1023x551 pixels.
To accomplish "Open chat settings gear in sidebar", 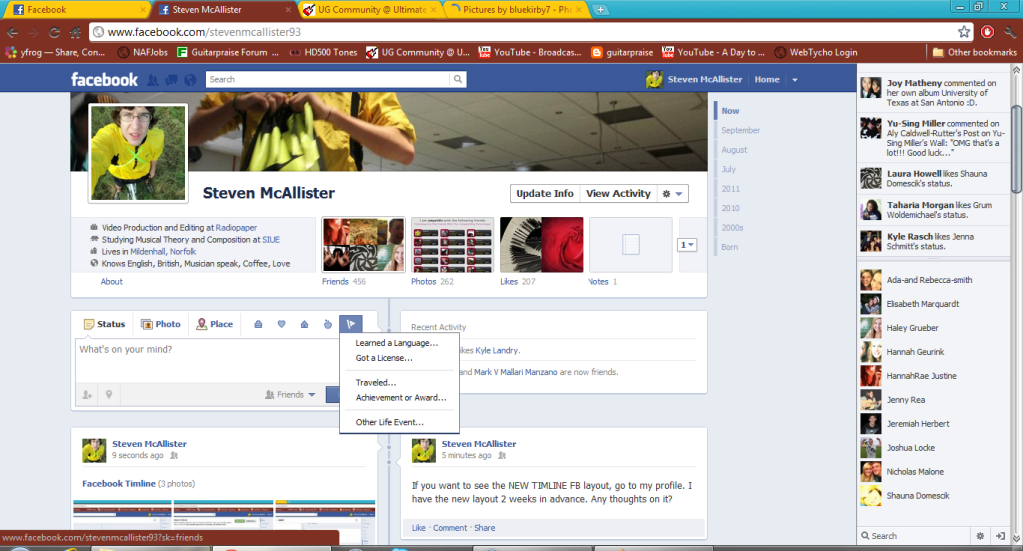I will [x=980, y=535].
